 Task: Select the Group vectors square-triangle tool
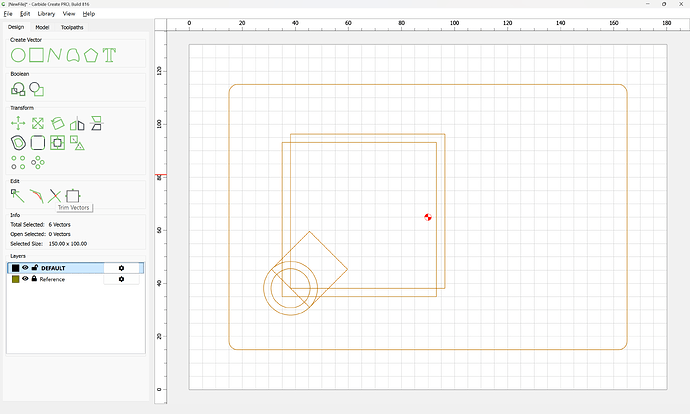click(x=77, y=143)
